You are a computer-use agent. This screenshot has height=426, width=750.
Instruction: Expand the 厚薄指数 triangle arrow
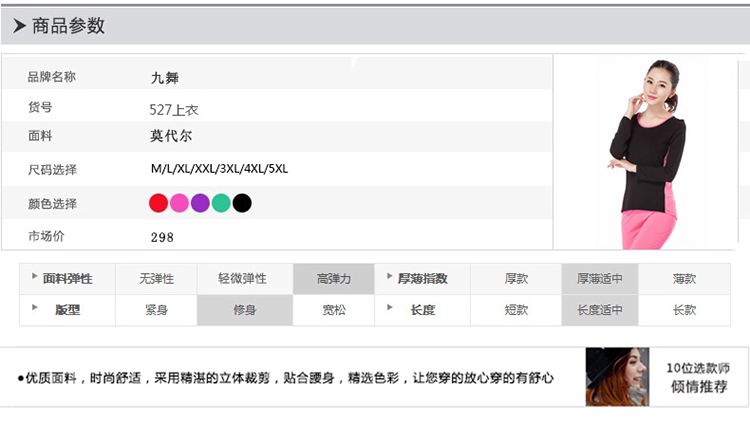coord(387,277)
